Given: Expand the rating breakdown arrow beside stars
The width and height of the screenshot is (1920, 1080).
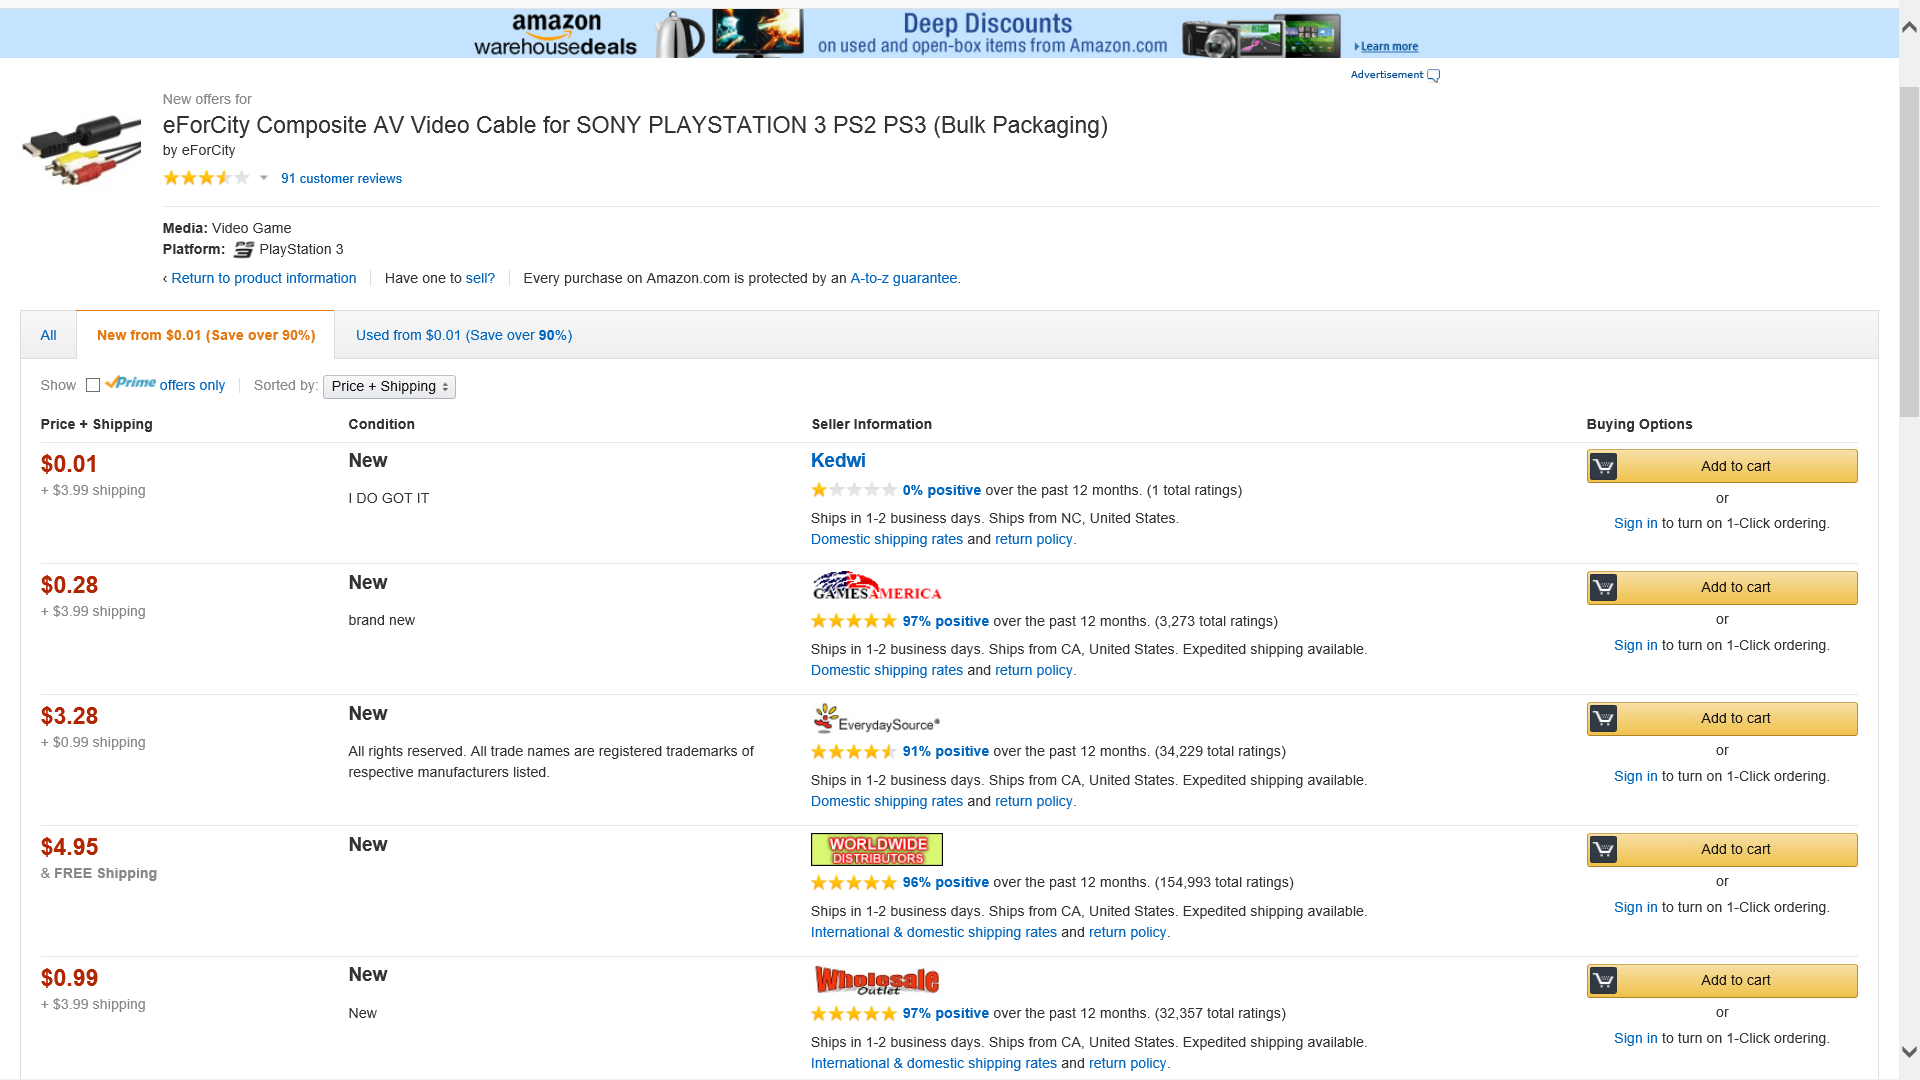Looking at the screenshot, I should 264,178.
